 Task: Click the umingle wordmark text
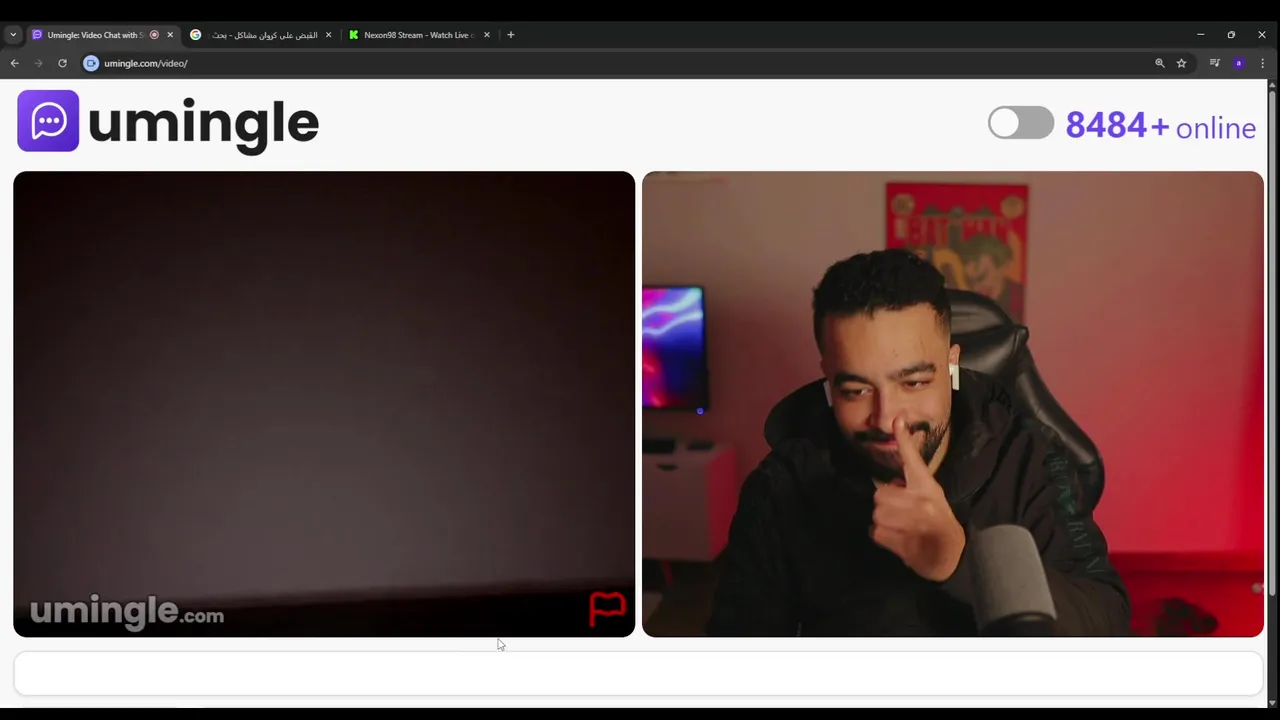(203, 124)
